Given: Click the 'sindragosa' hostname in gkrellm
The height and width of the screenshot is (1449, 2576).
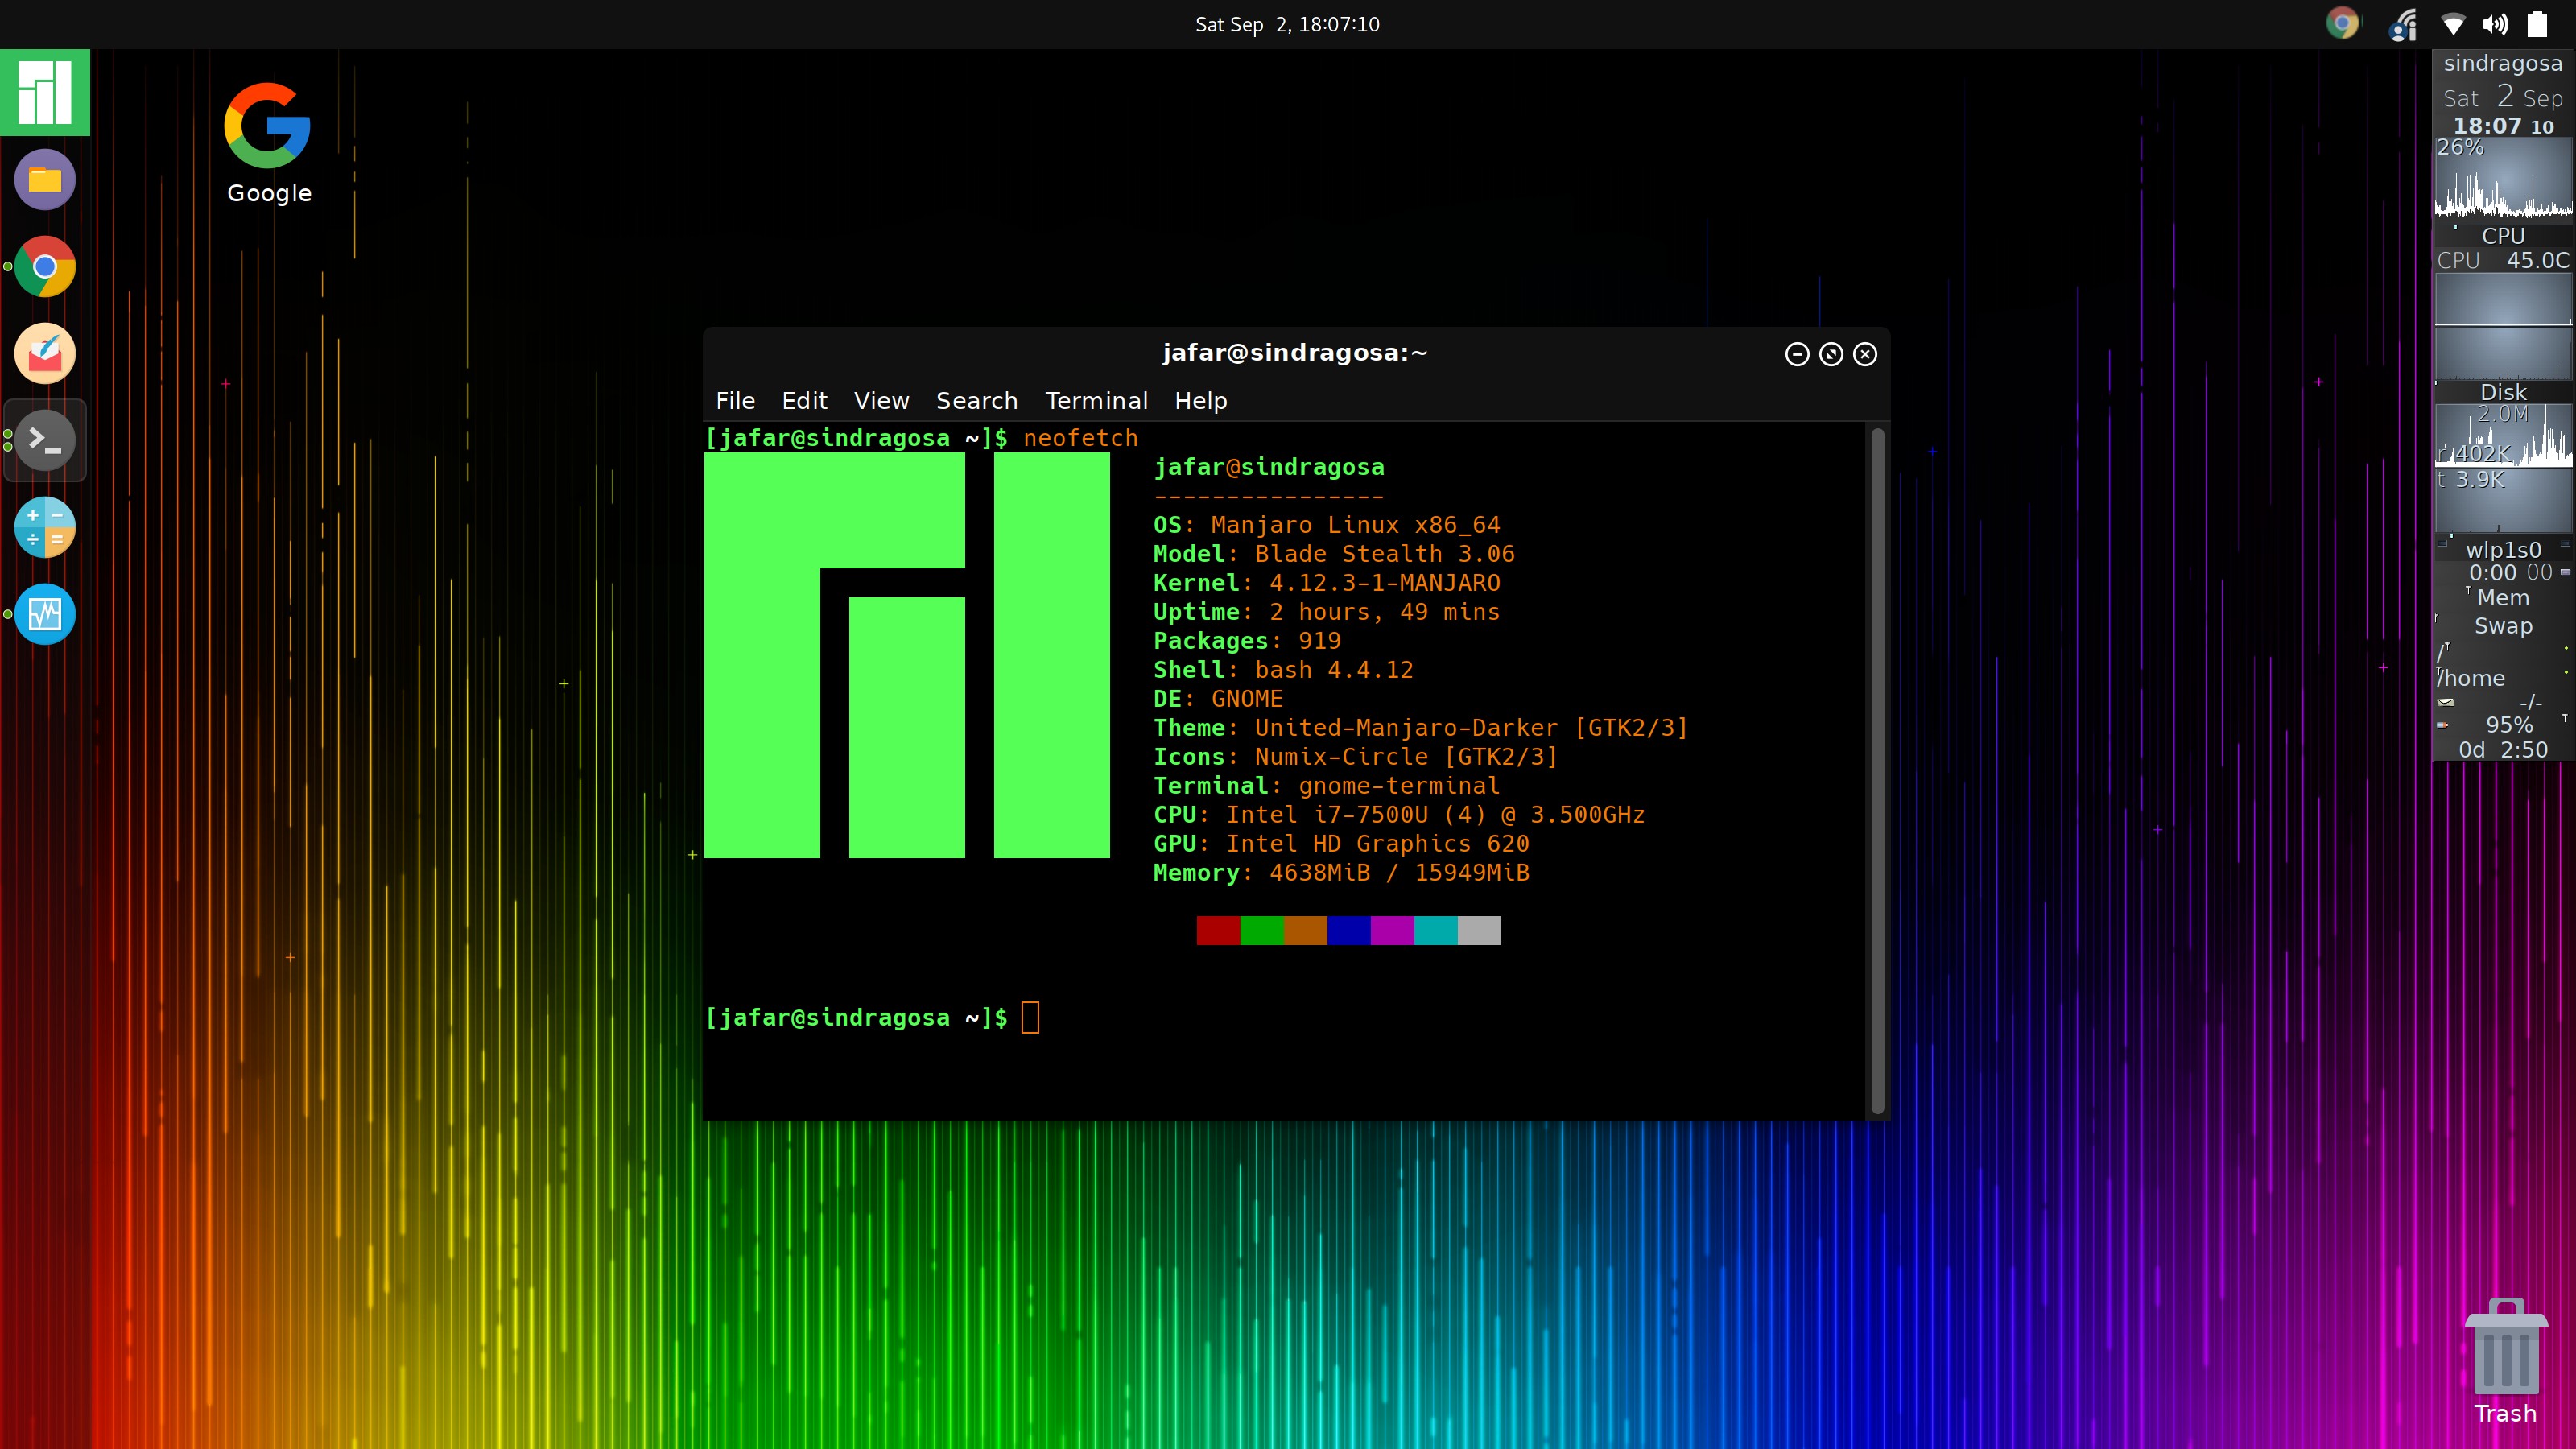Looking at the screenshot, I should [2503, 63].
